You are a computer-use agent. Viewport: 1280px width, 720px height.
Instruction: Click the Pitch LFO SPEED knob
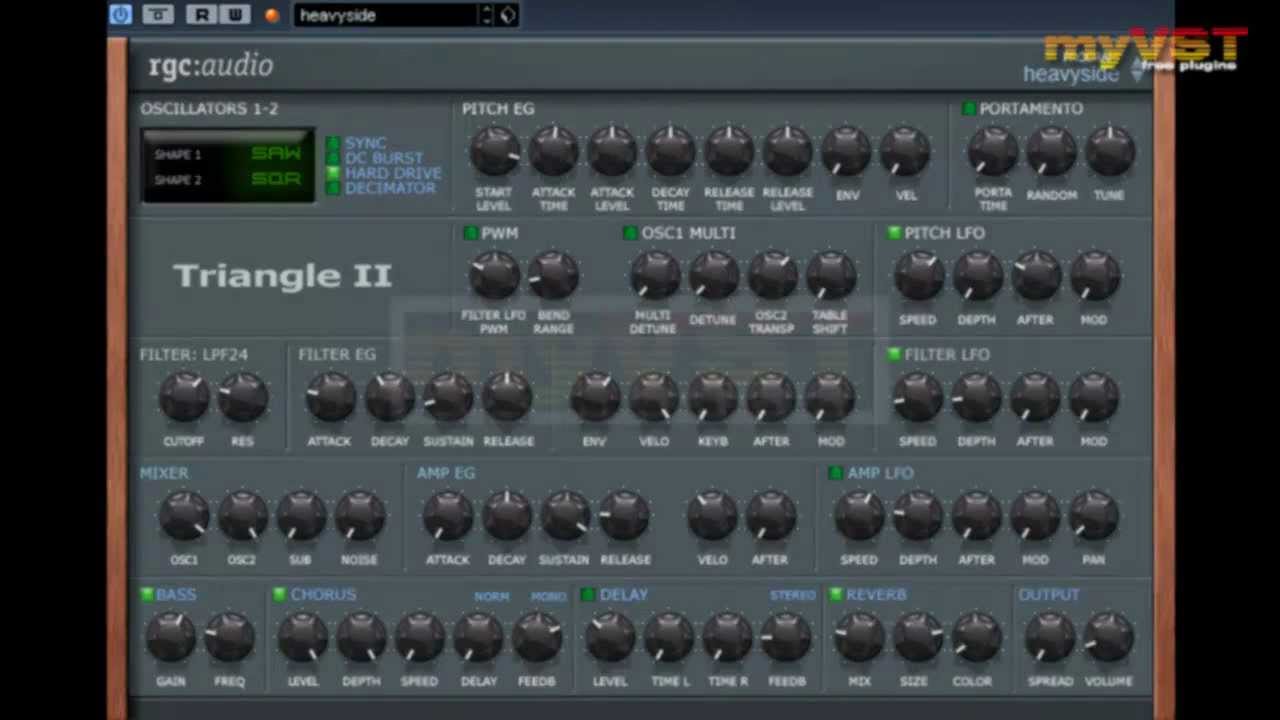[x=918, y=275]
